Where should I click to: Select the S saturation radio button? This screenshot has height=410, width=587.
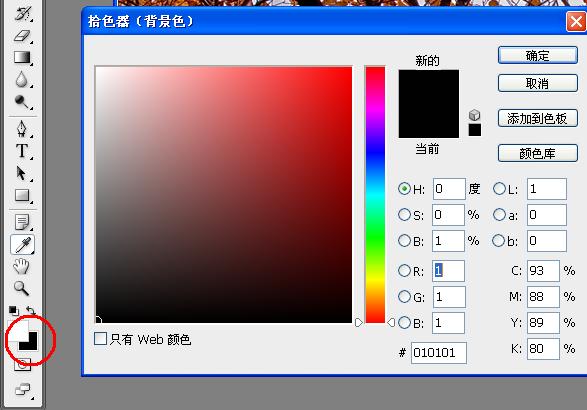[404, 215]
